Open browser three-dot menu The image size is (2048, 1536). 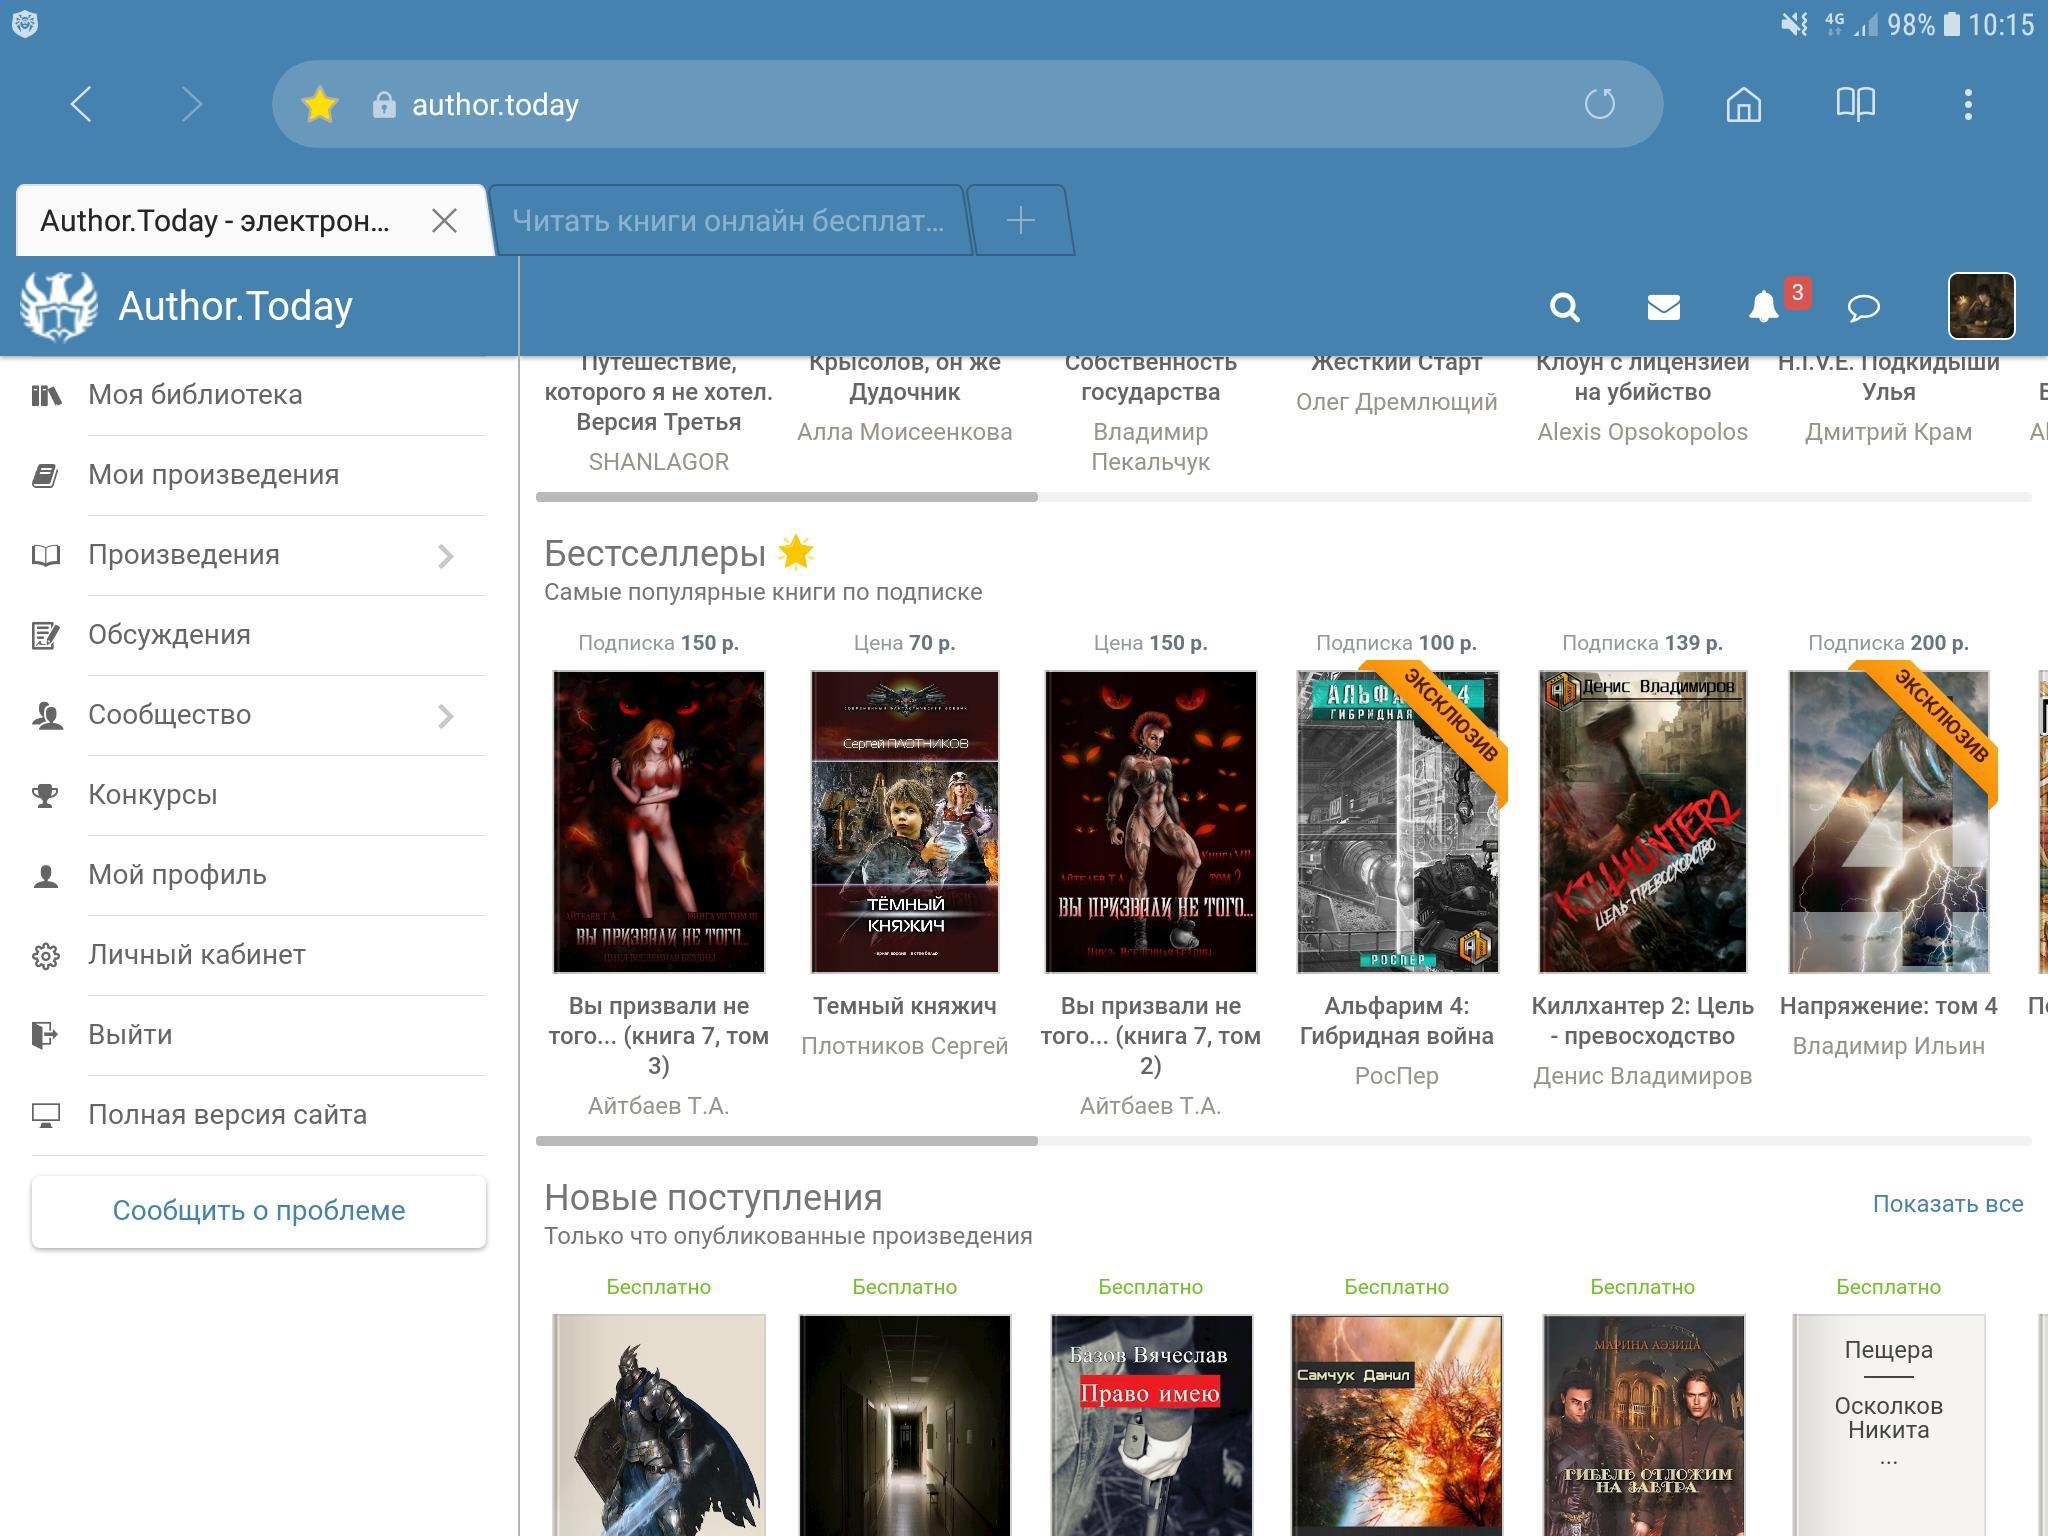(x=1967, y=104)
